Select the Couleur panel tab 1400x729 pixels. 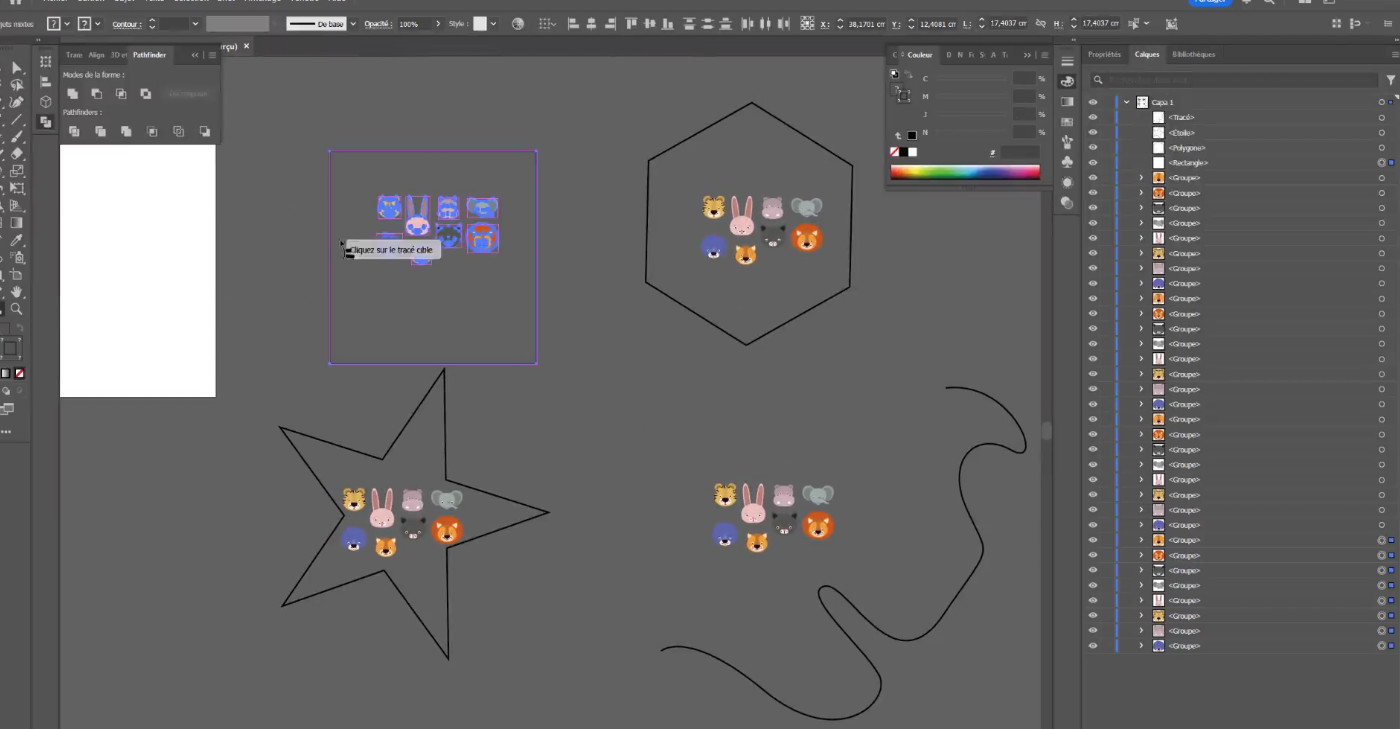coord(920,55)
